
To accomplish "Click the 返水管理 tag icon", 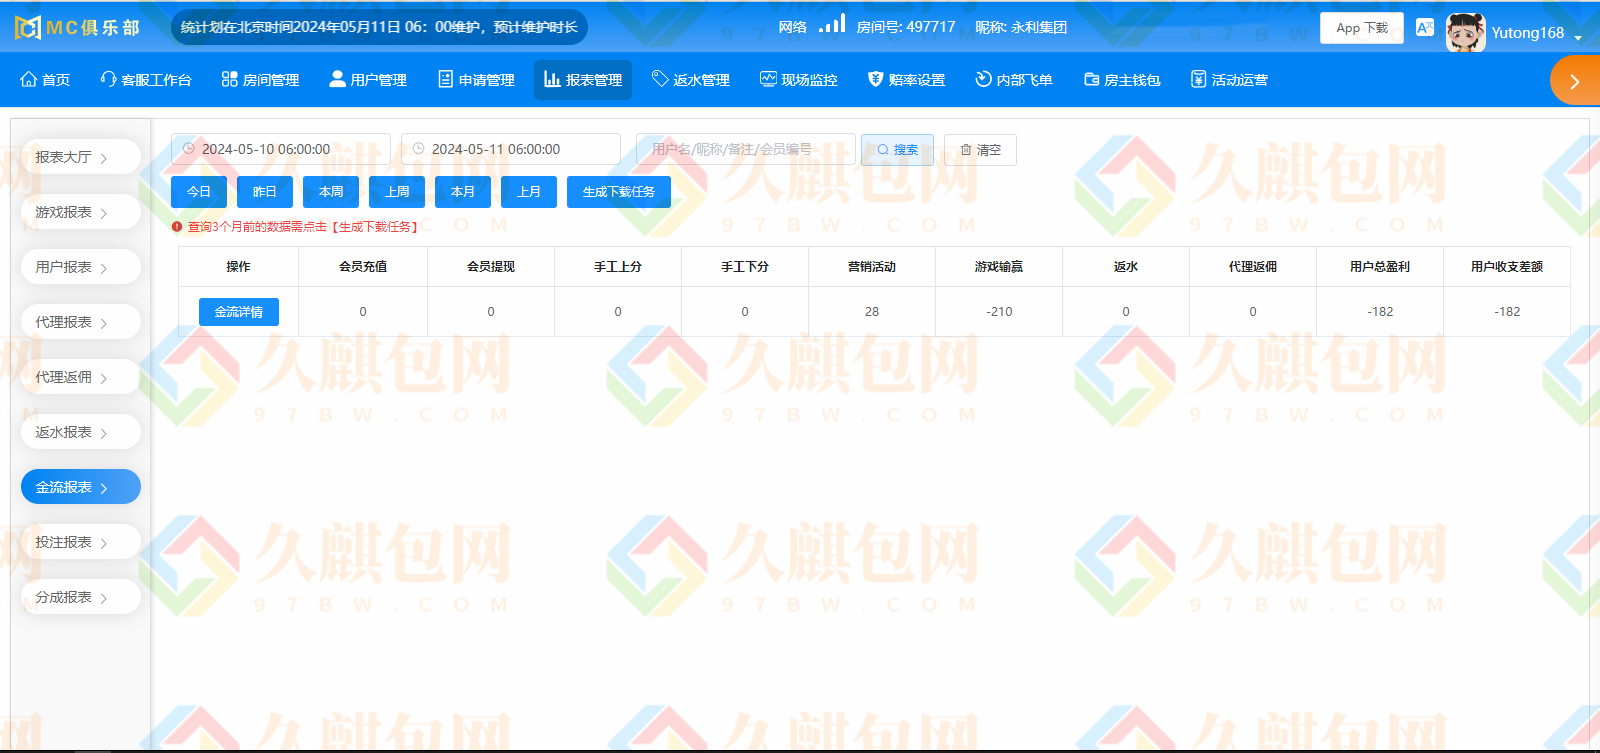I will pos(660,79).
